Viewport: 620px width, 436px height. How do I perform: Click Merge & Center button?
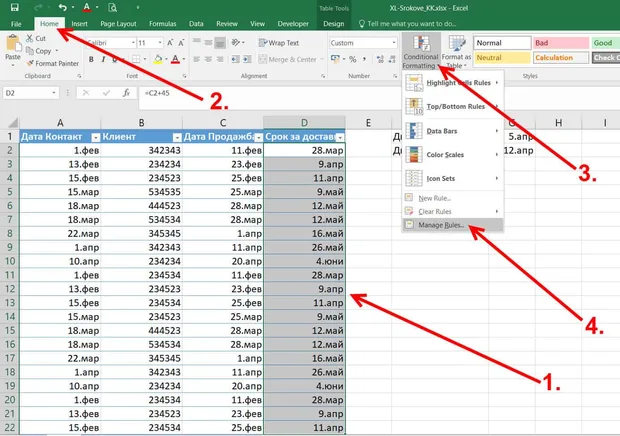(x=291, y=59)
